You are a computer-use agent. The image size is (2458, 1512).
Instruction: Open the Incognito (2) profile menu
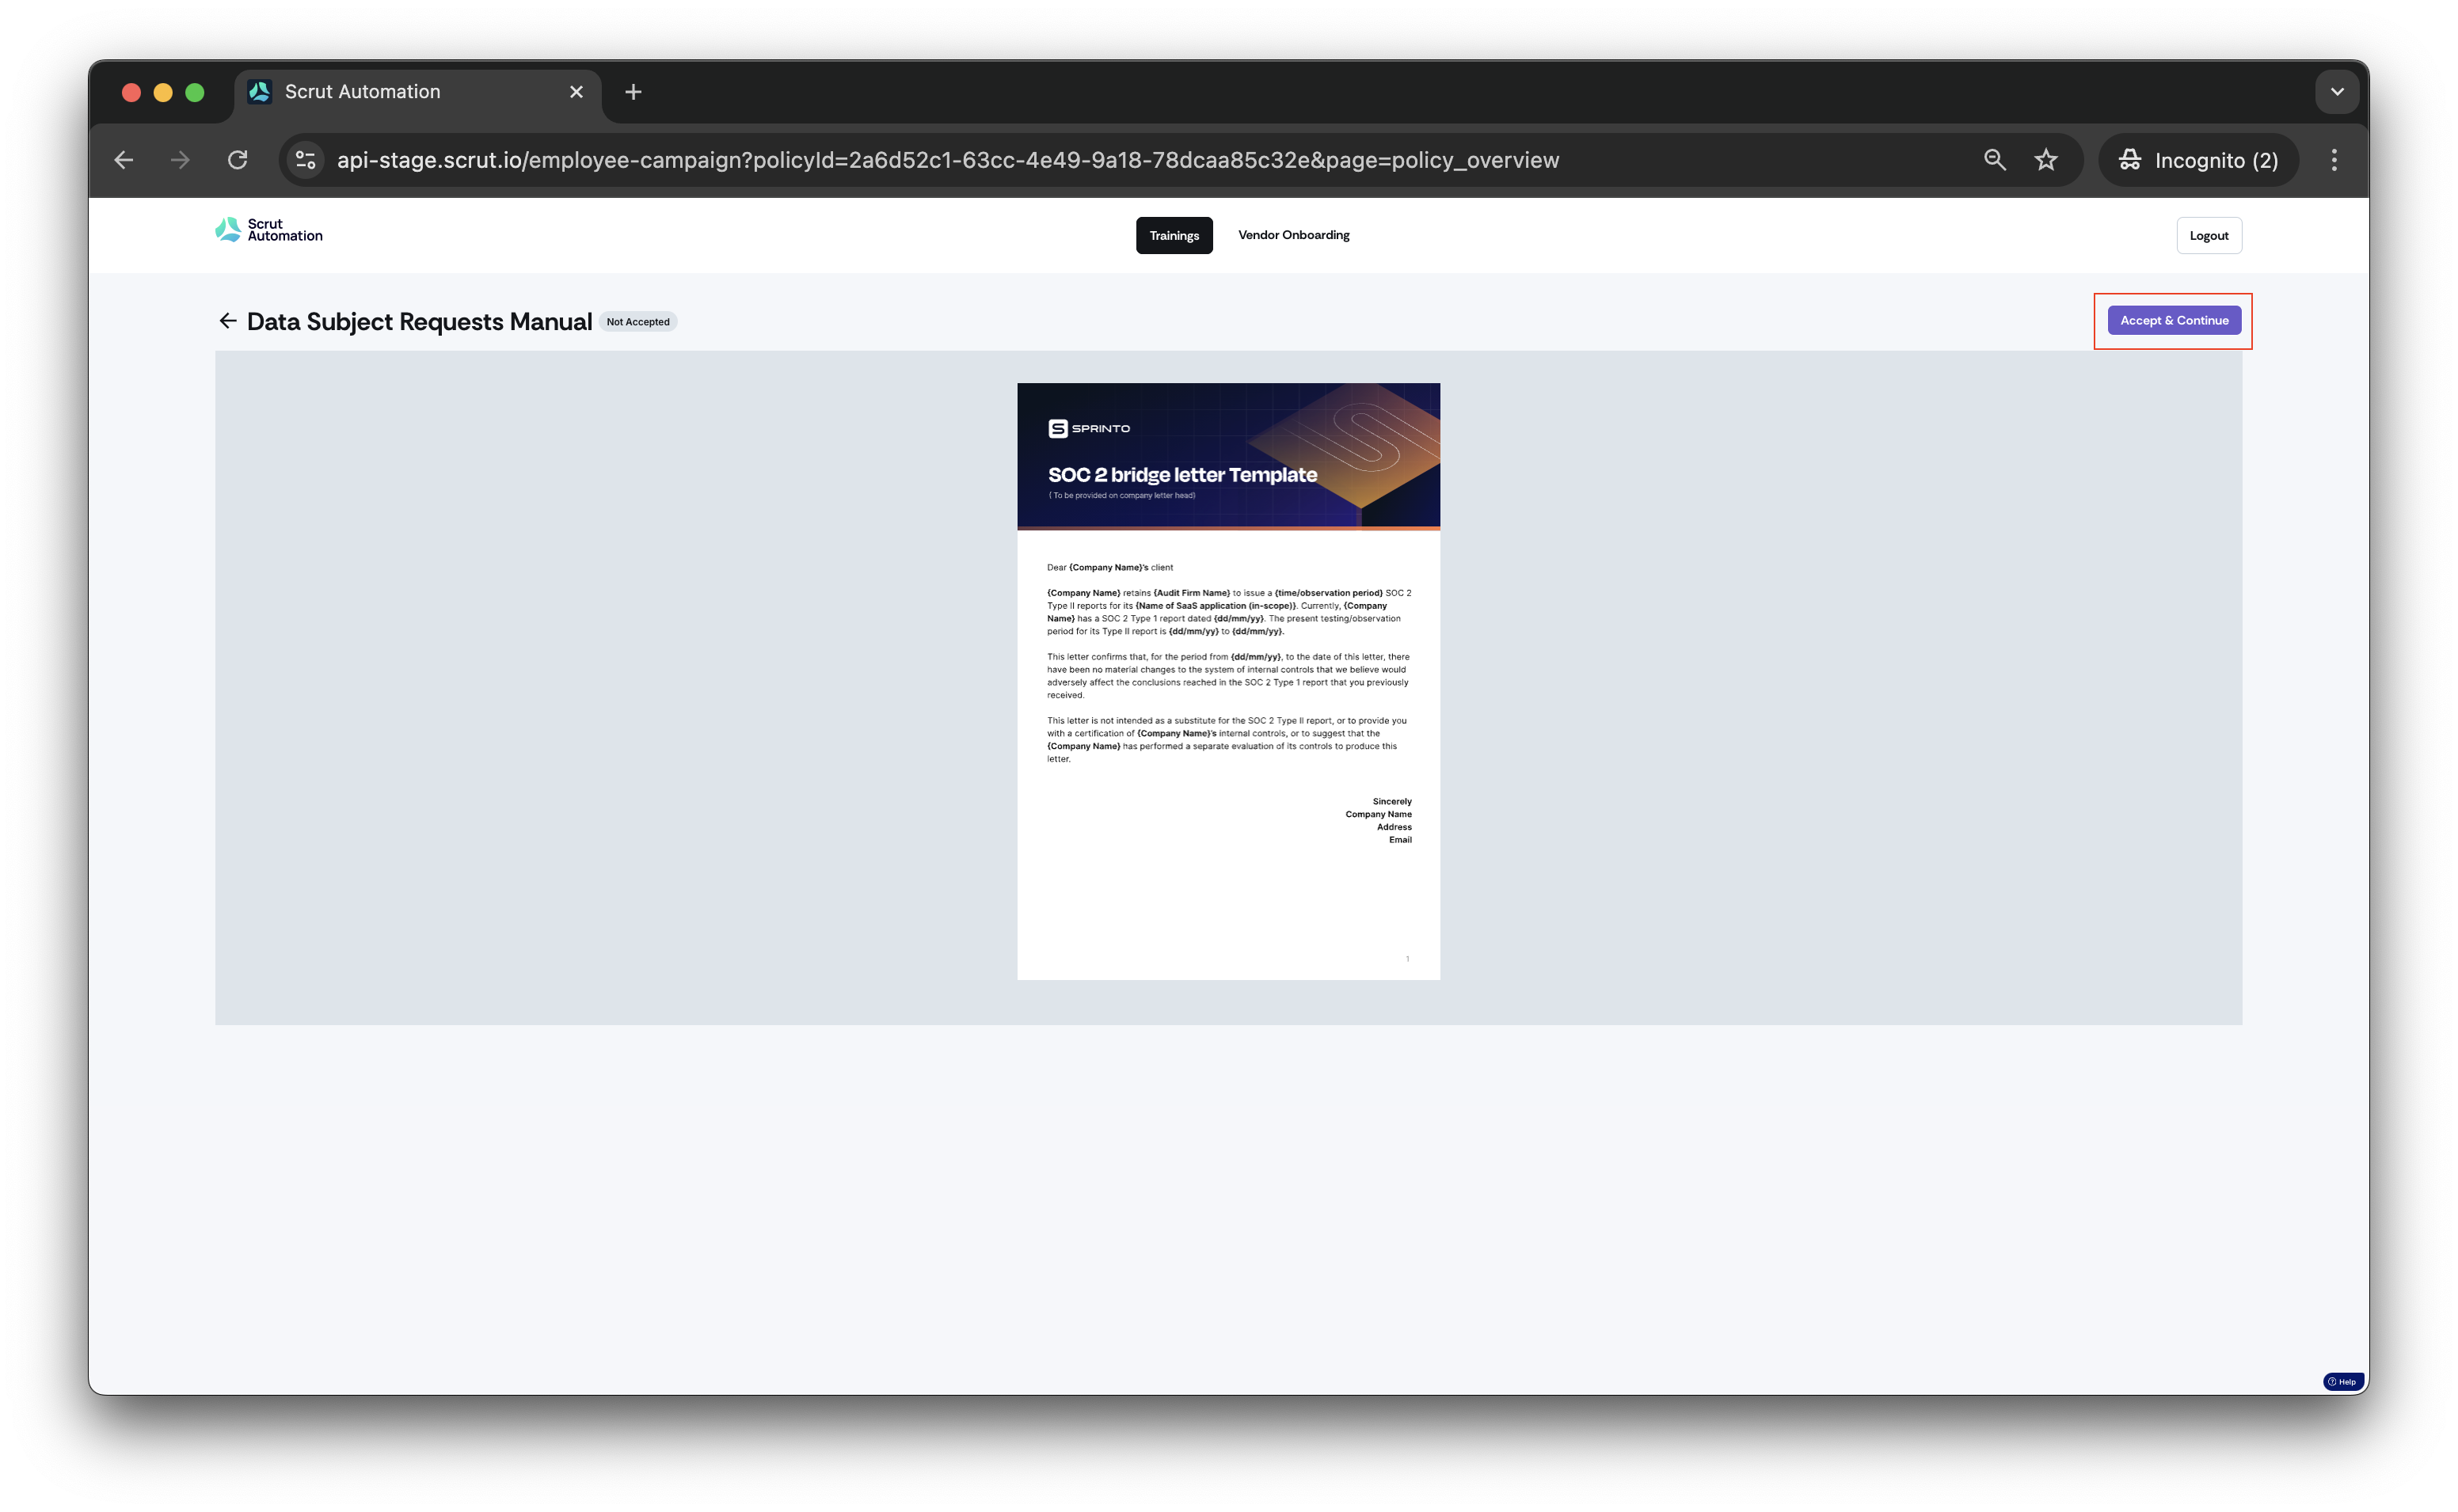point(2198,160)
